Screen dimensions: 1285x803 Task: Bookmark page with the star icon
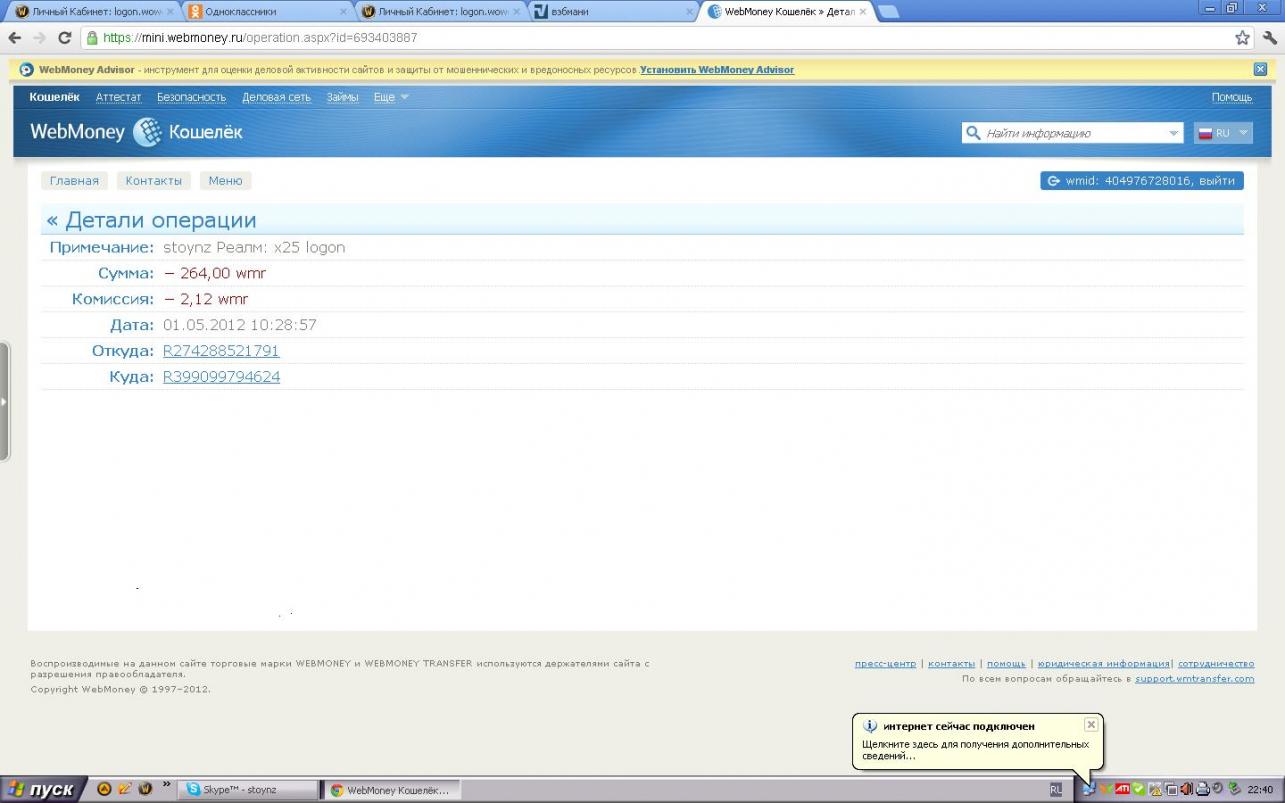coord(1242,38)
